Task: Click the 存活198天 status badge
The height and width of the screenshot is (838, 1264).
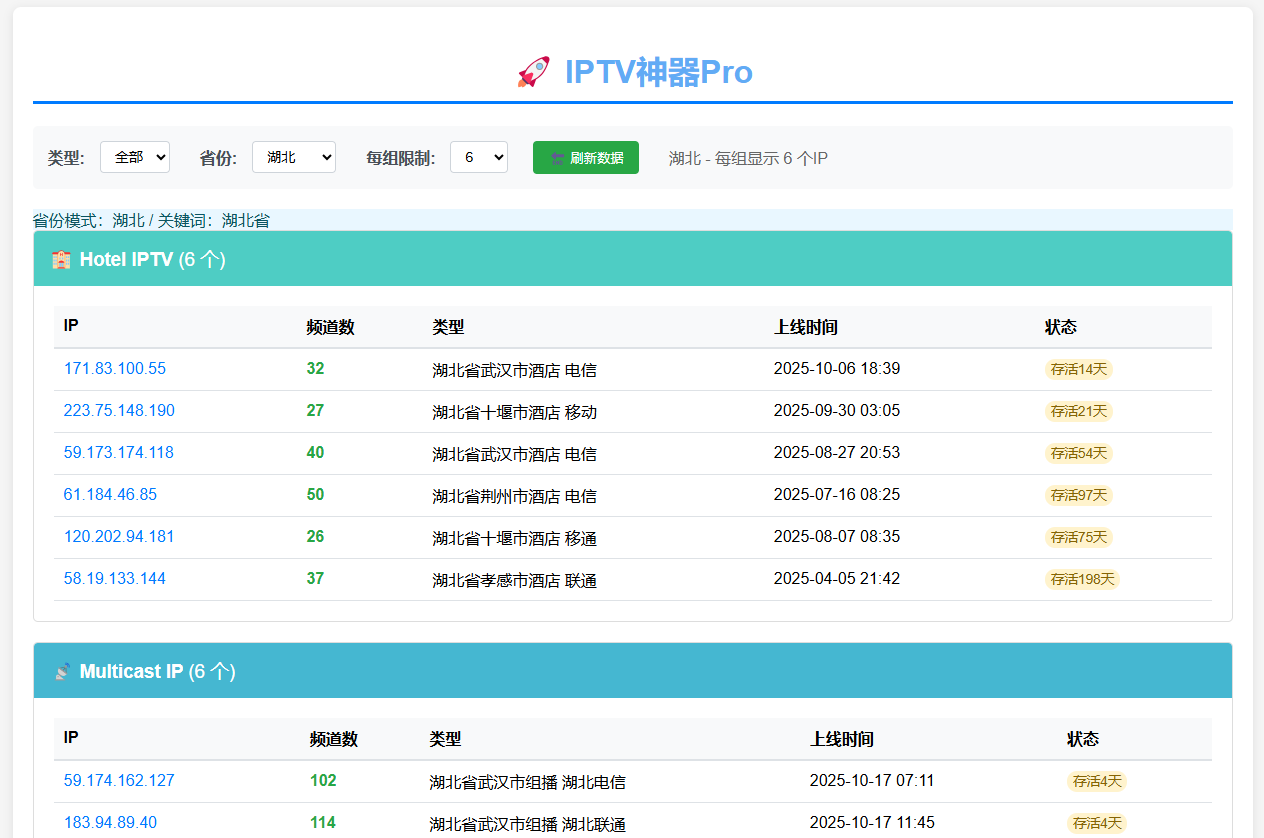Action: point(1082,579)
